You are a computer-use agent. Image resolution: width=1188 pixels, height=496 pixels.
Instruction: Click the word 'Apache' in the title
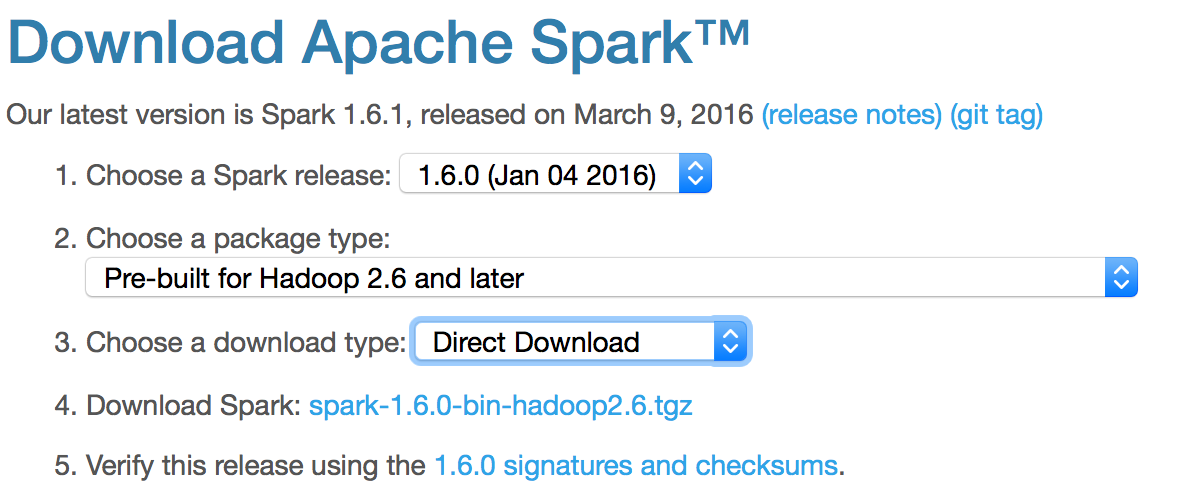(410, 44)
